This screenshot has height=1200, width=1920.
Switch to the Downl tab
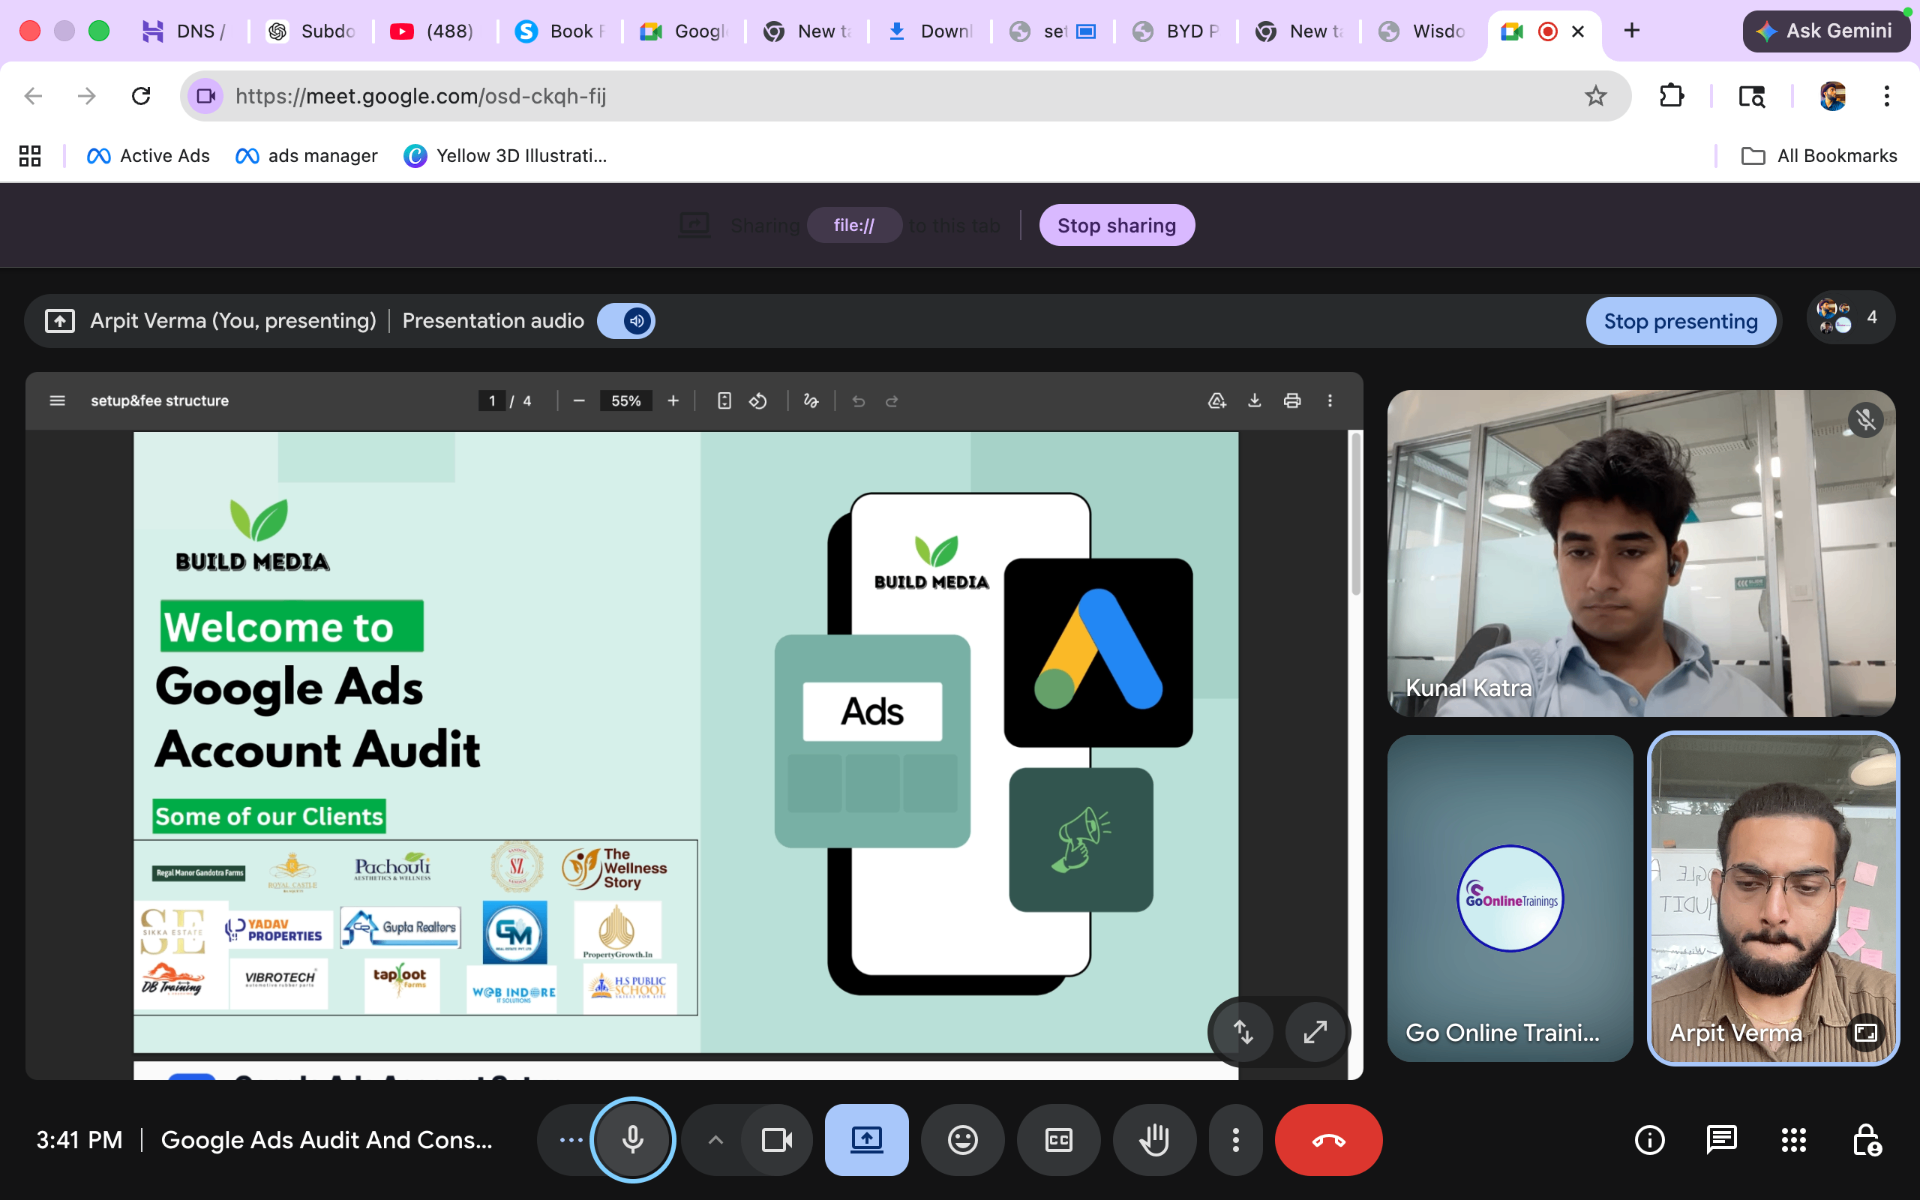click(929, 31)
